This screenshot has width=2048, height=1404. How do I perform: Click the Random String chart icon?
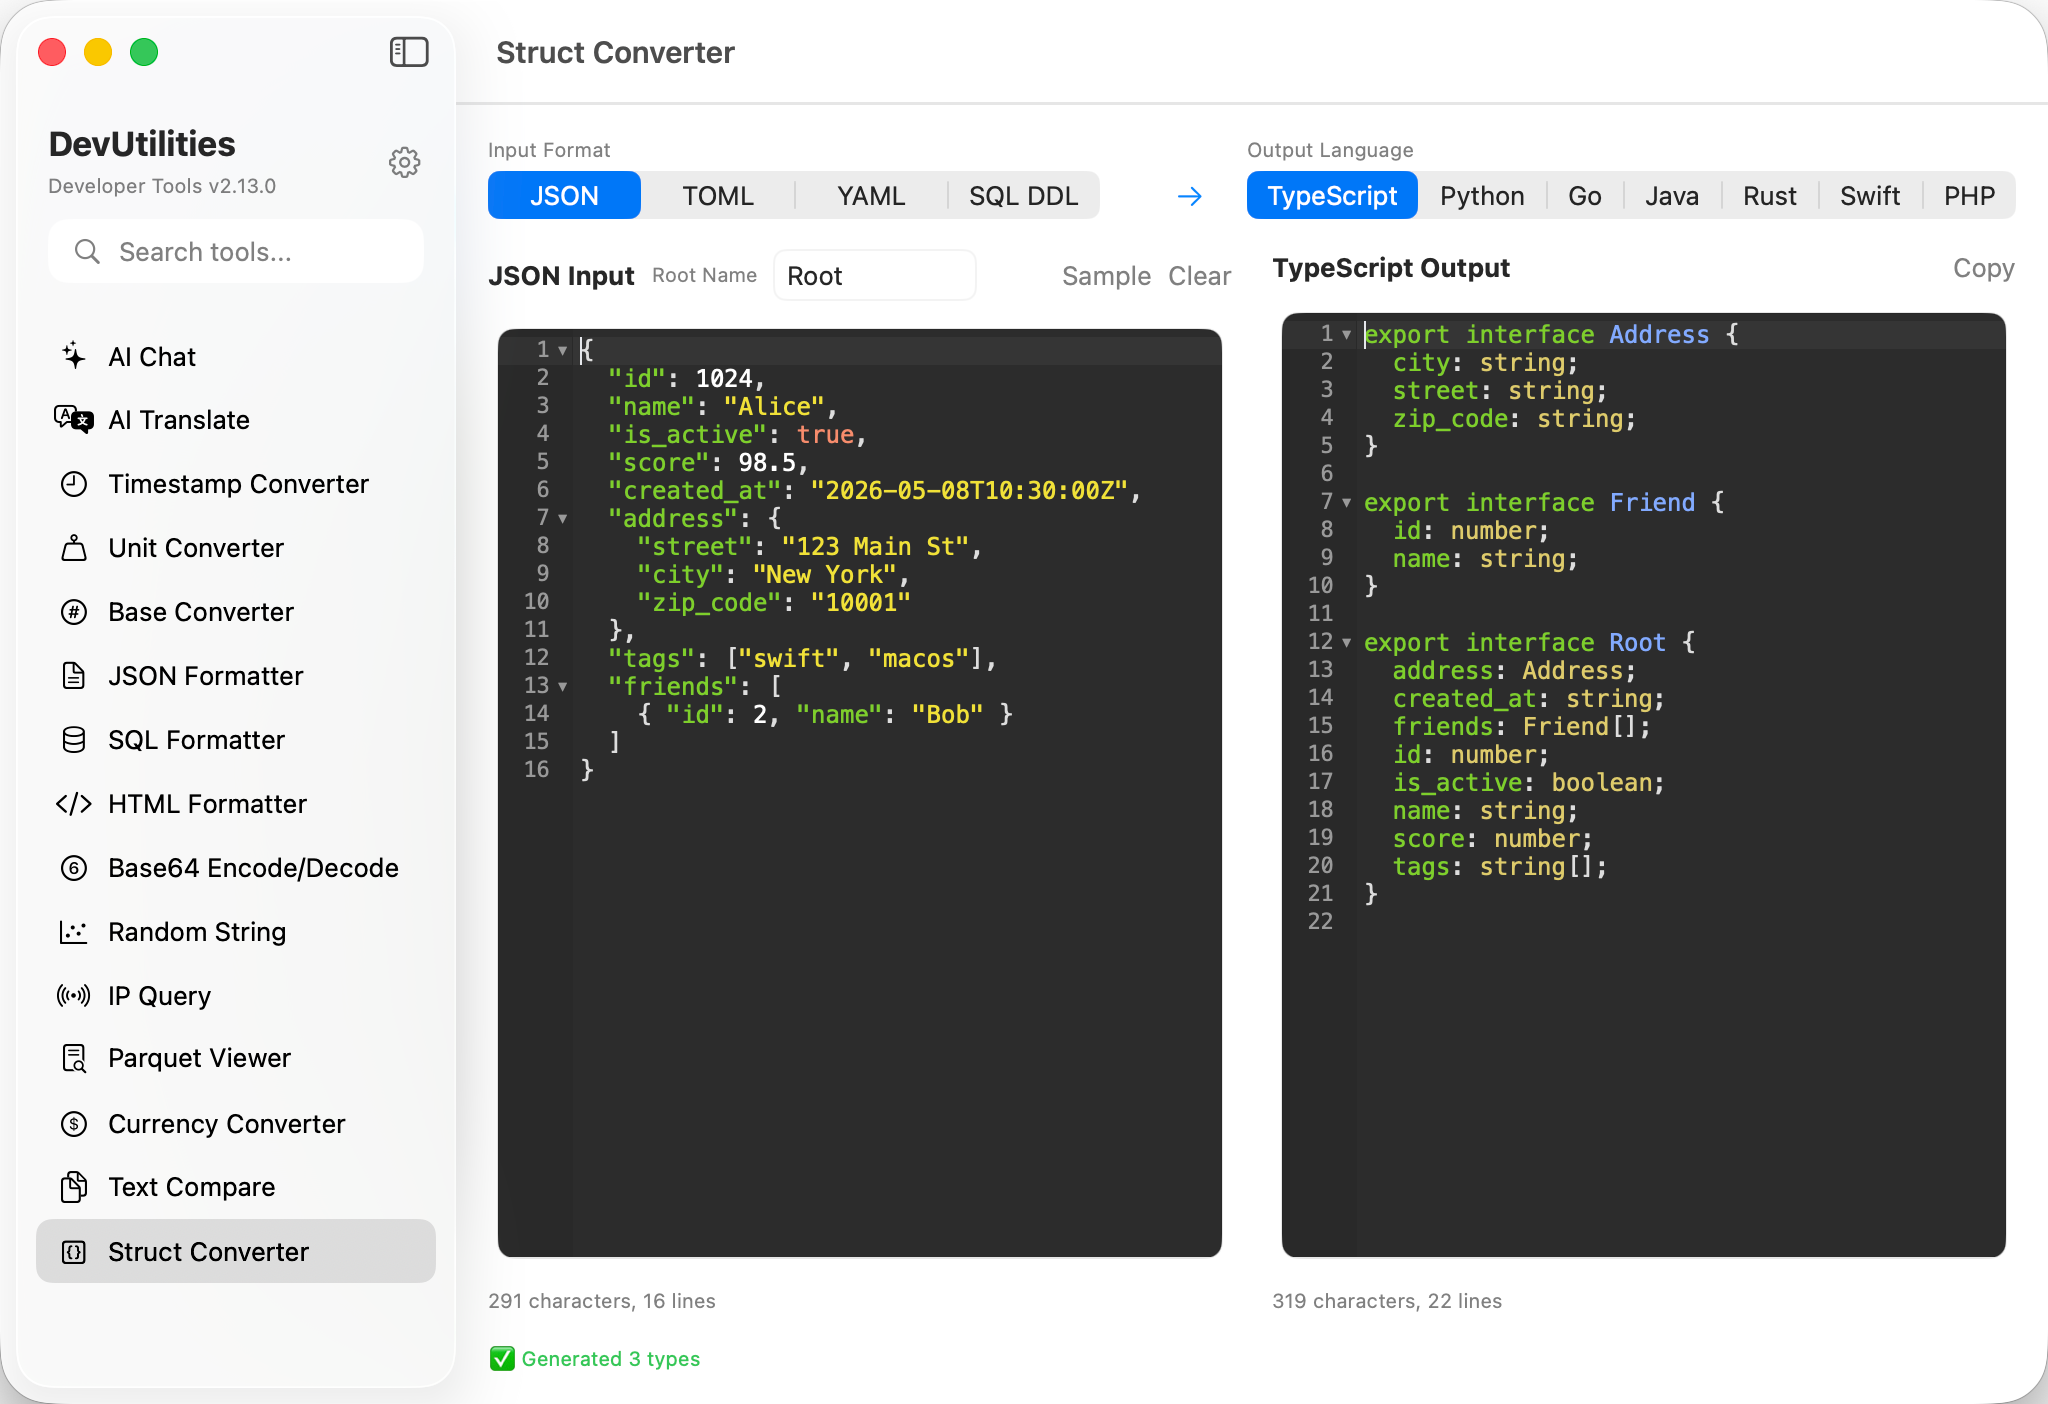click(74, 932)
